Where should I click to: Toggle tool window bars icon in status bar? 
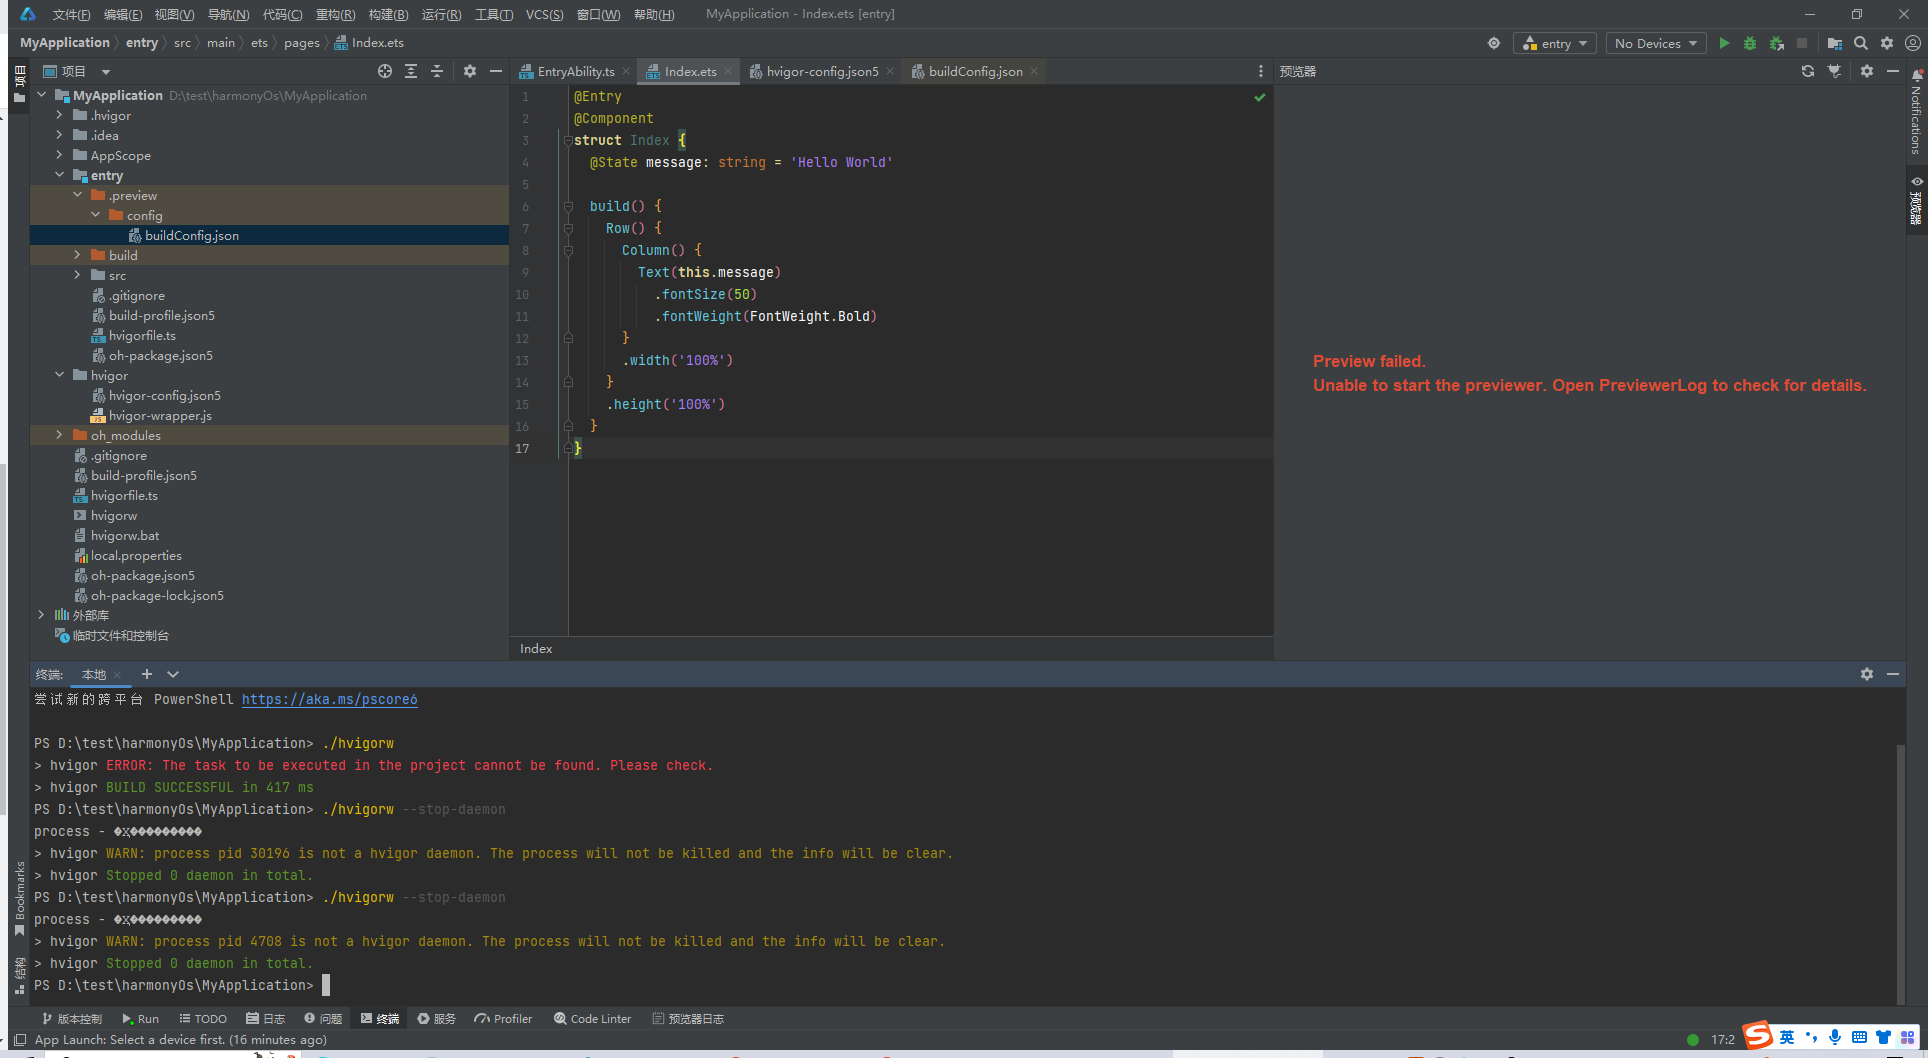(x=19, y=1039)
